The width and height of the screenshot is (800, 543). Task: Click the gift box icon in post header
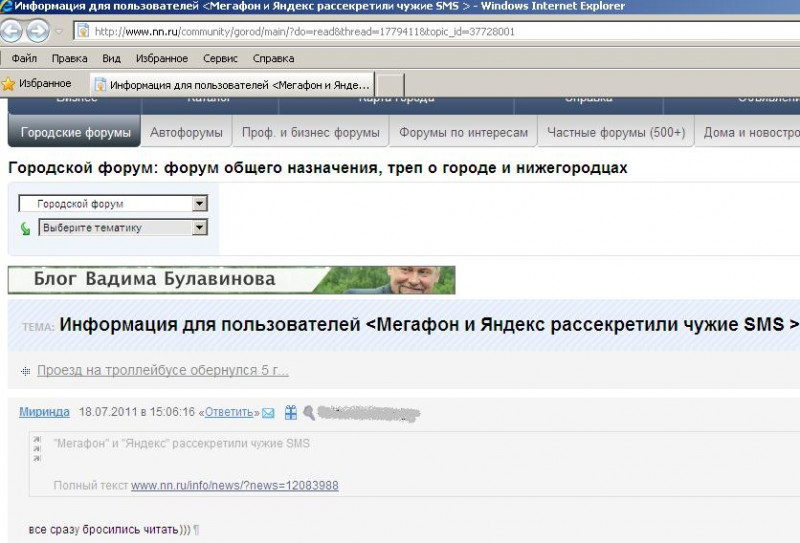(290, 412)
